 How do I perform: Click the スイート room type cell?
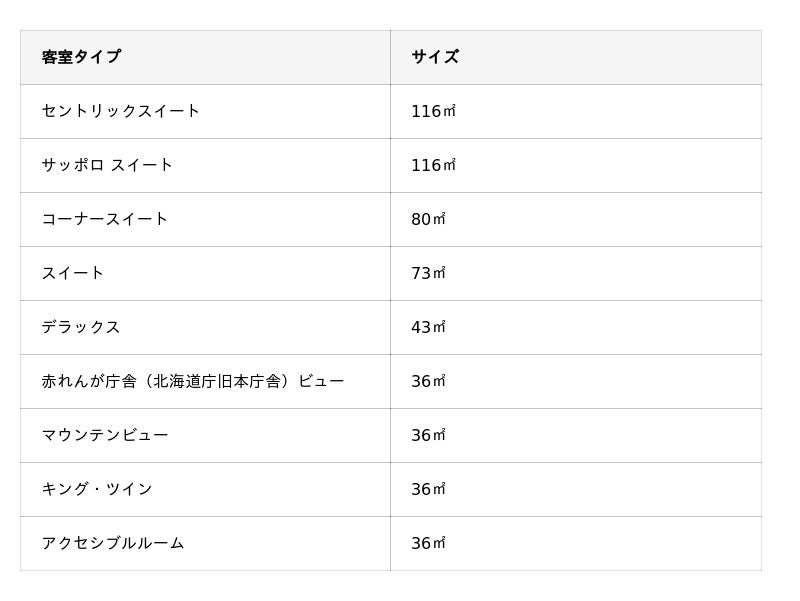(x=72, y=273)
